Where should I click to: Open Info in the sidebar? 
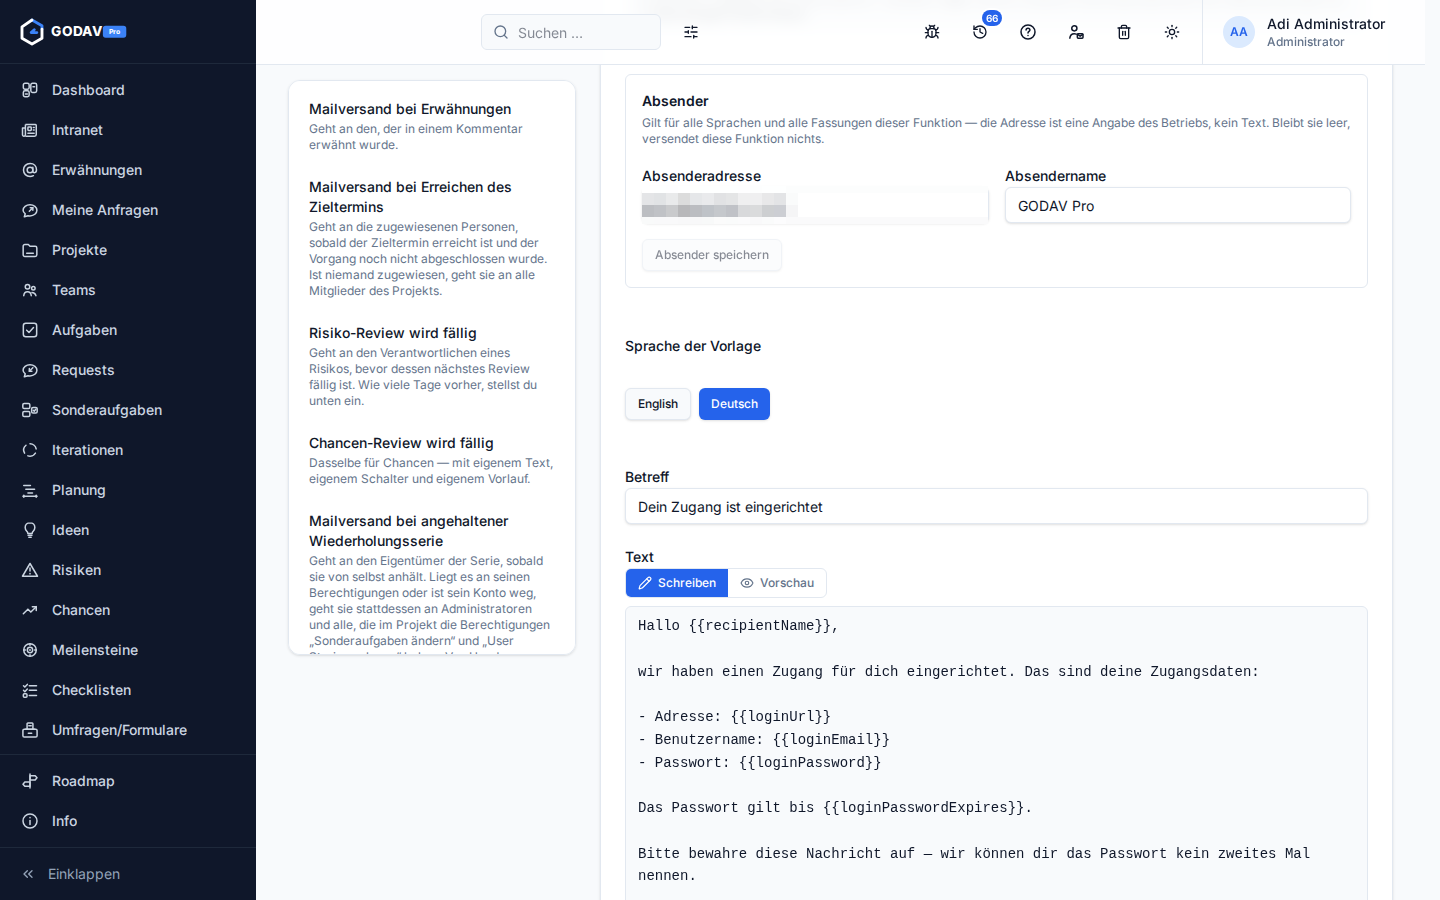click(128, 821)
